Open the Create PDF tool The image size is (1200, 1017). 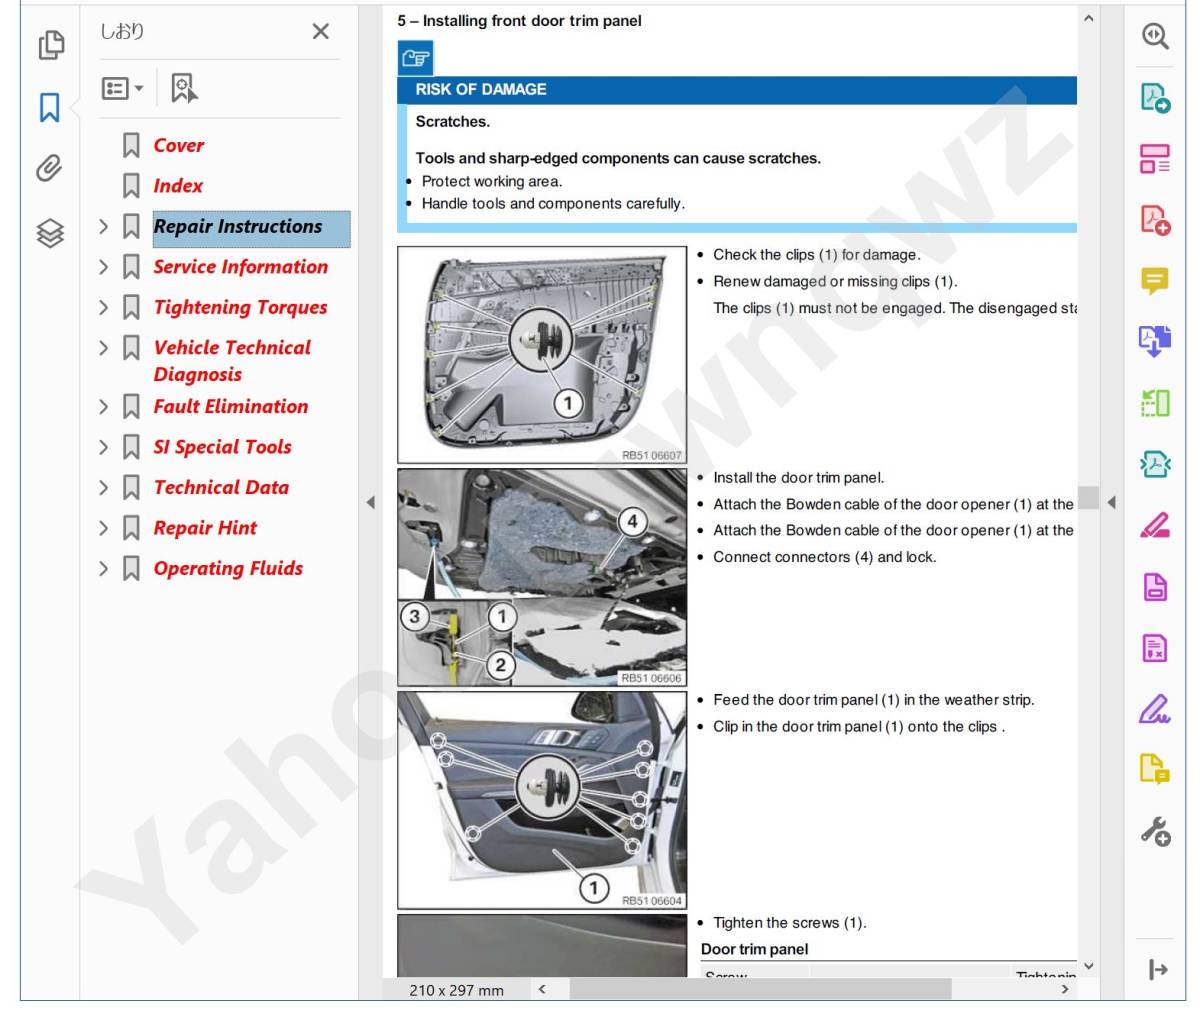tap(1155, 219)
